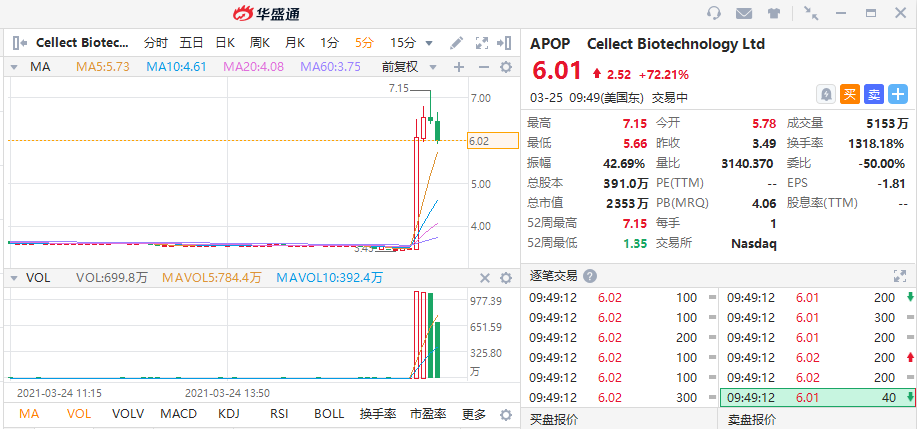Viewport: 917px width, 429px height.
Task: Zoom out chart with minus icon
Action: 484,67
